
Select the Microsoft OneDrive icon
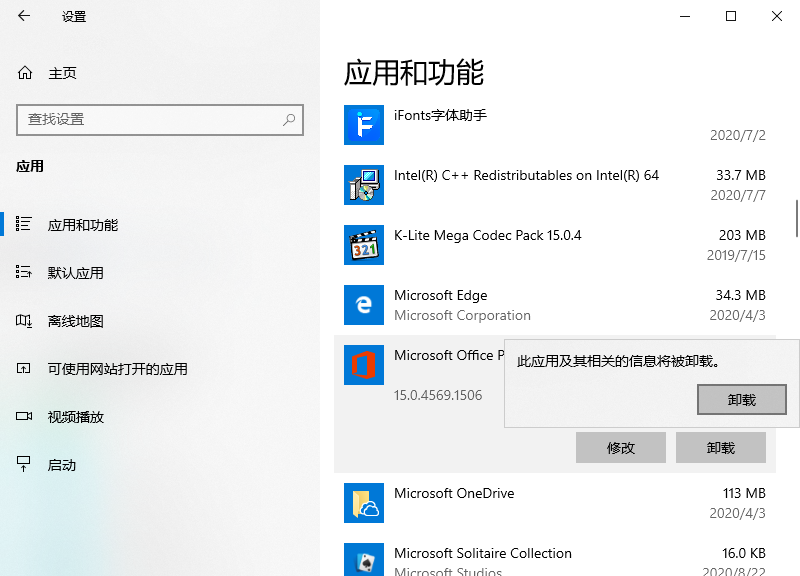(x=364, y=503)
